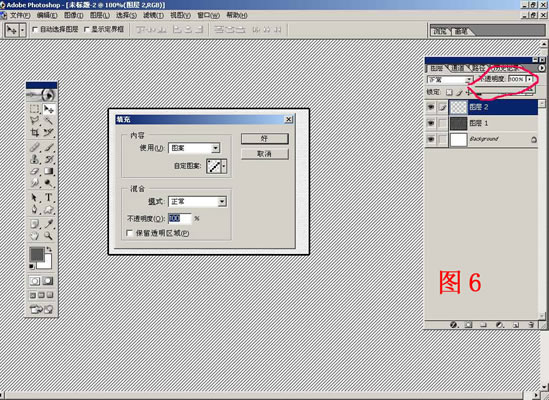Image resolution: width=549 pixels, height=400 pixels.
Task: Toggle Lock image pixels brush icon
Action: click(459, 92)
